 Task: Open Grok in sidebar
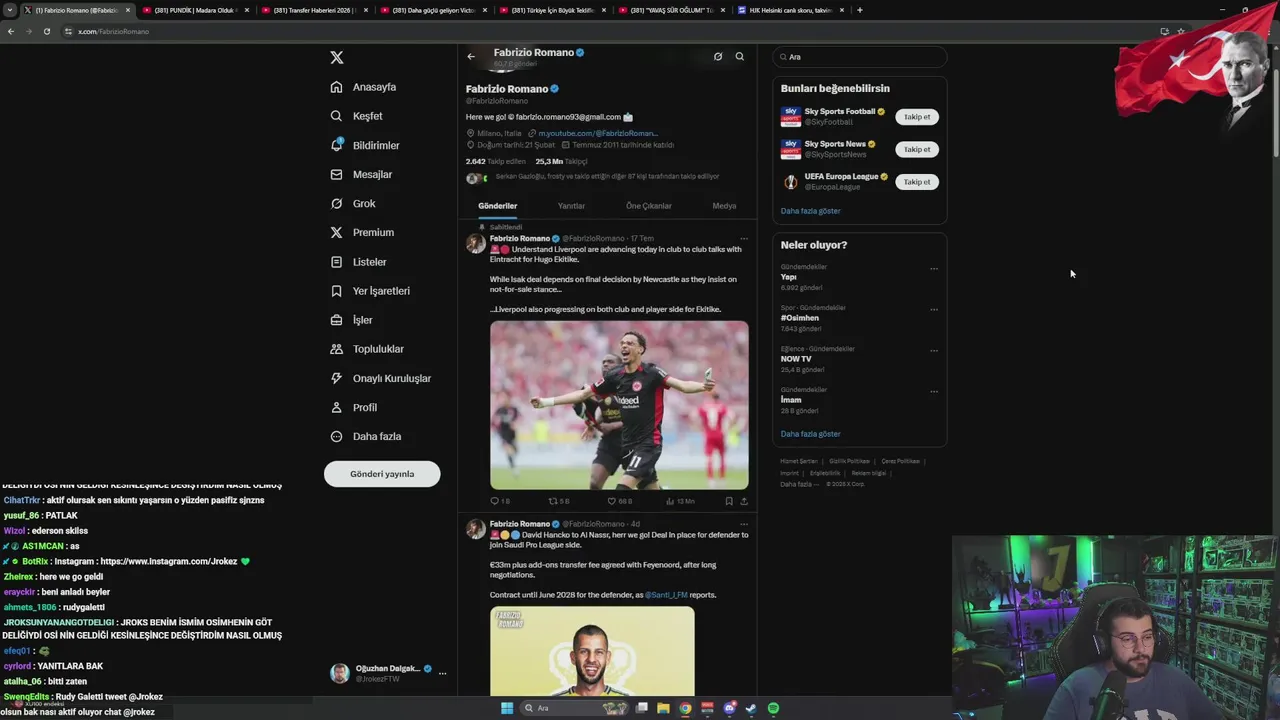353,203
